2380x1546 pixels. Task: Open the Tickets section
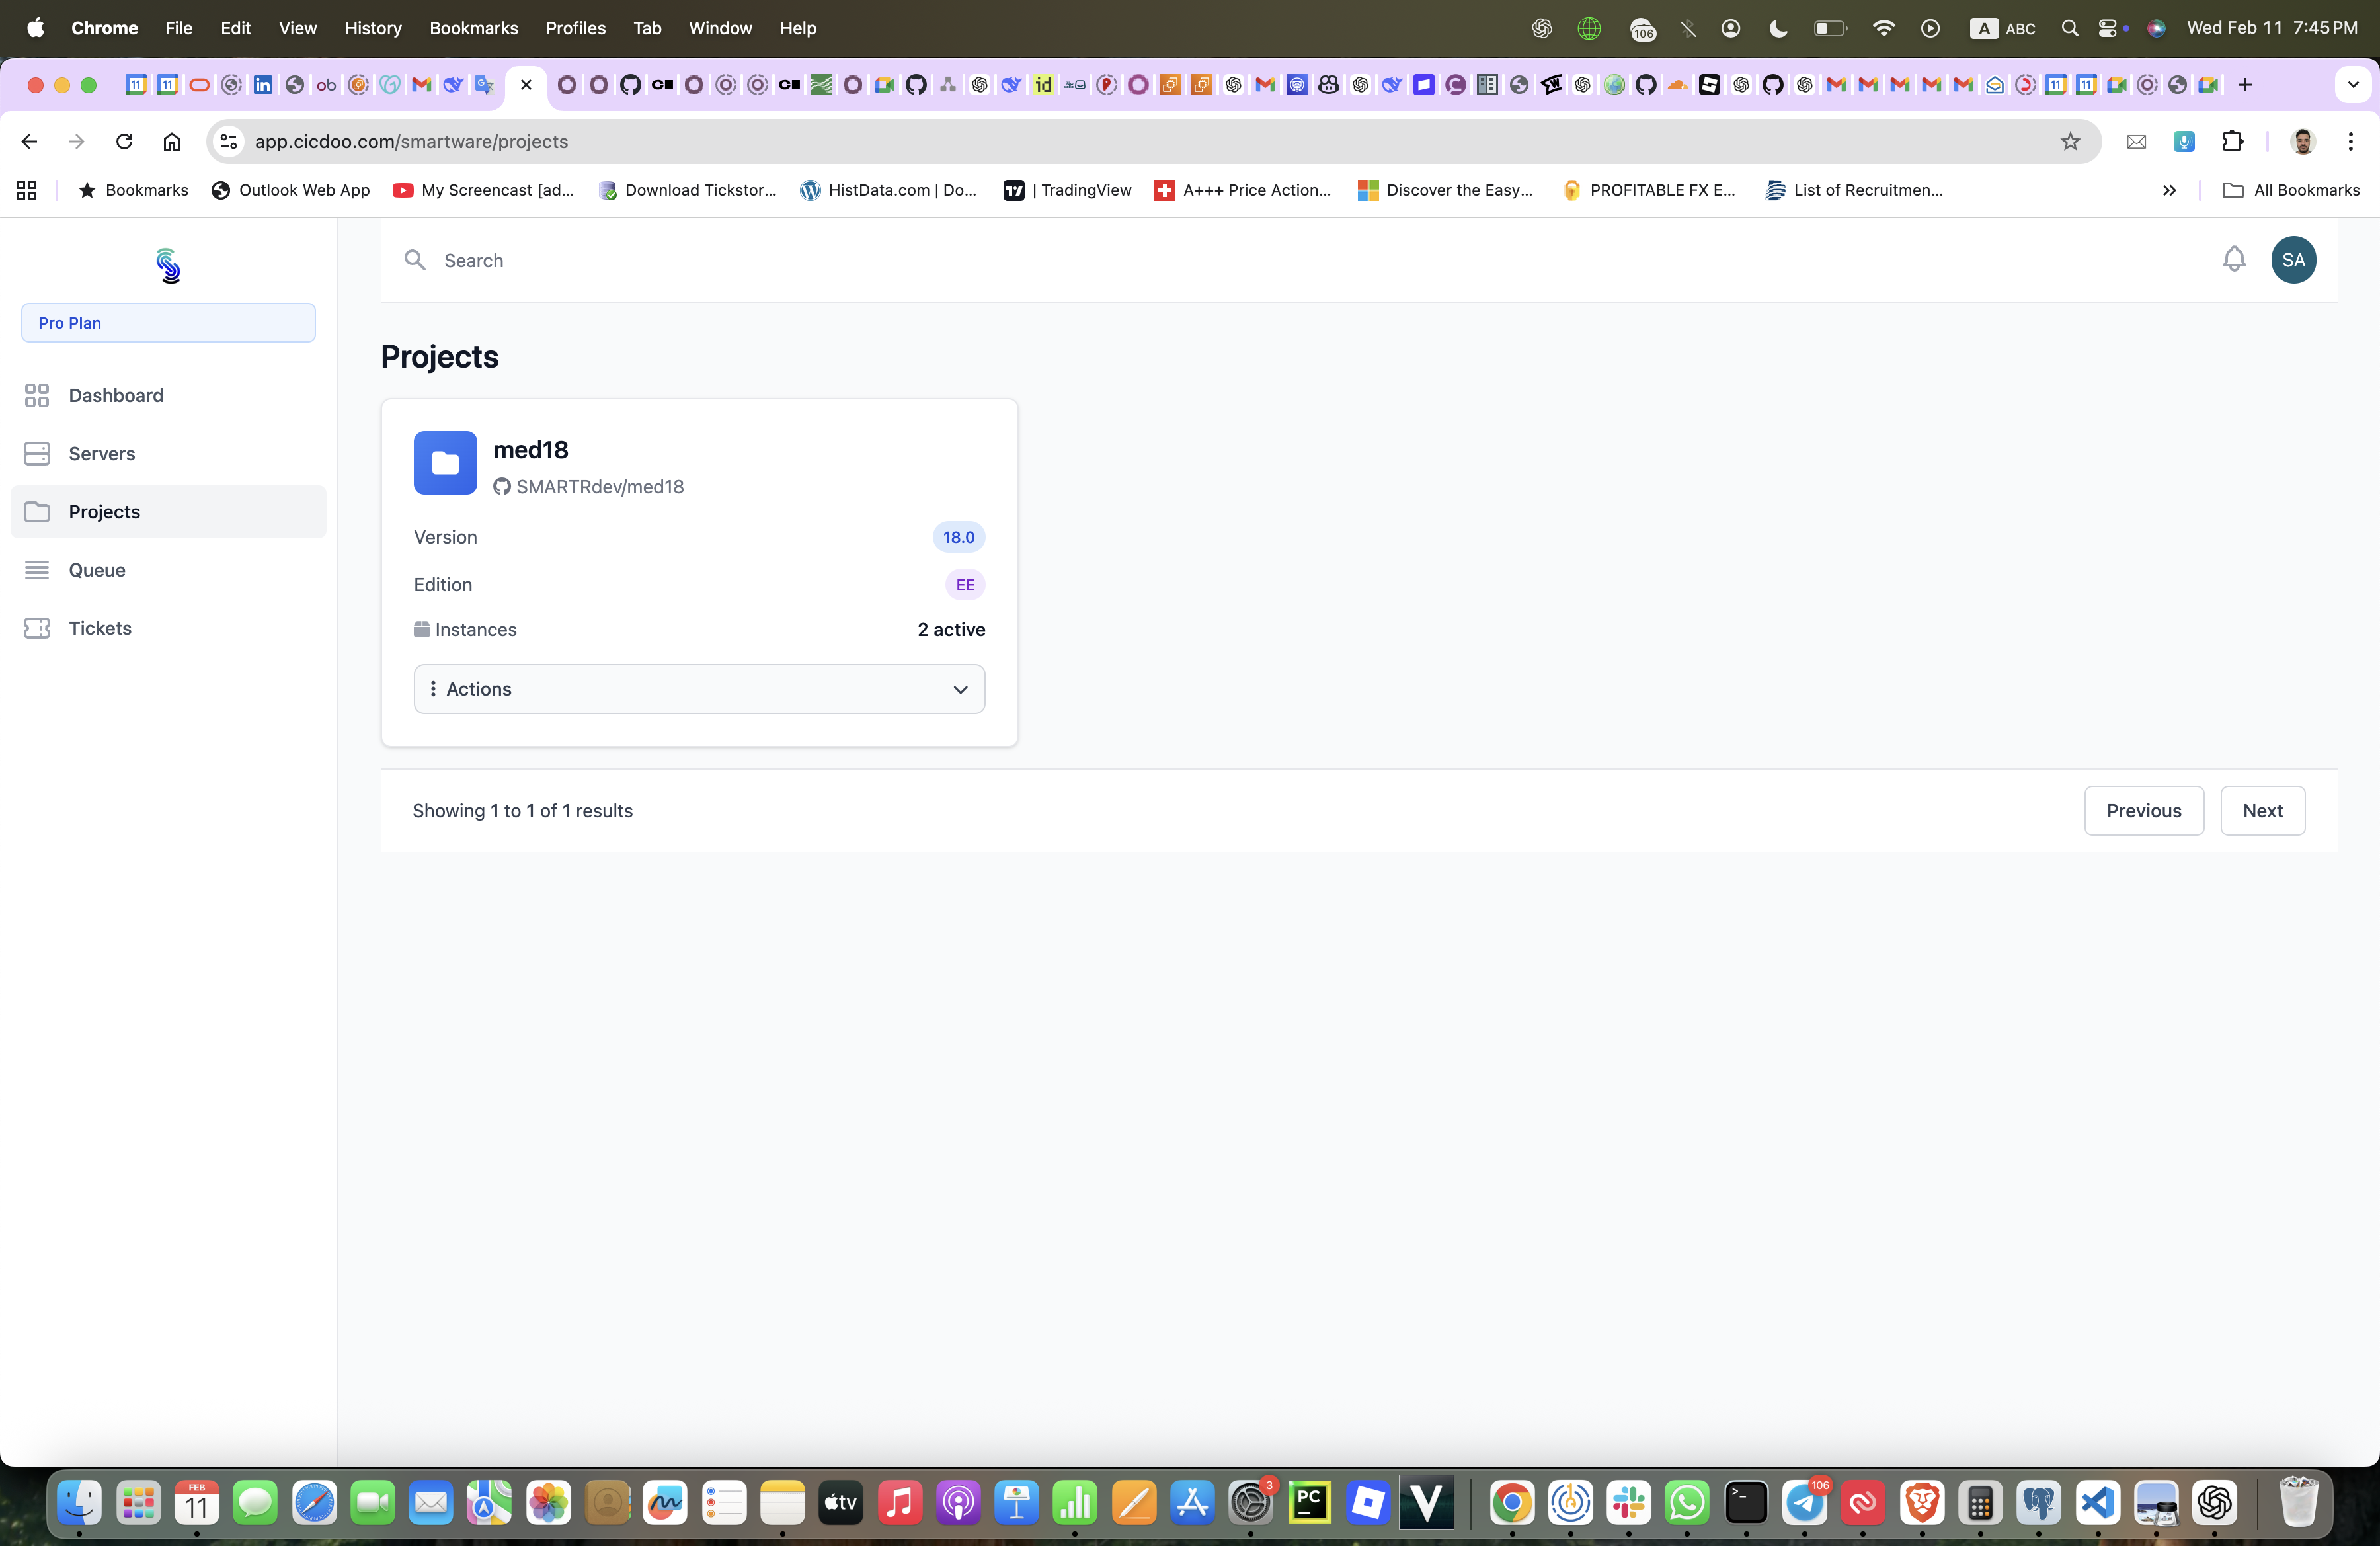coord(100,628)
